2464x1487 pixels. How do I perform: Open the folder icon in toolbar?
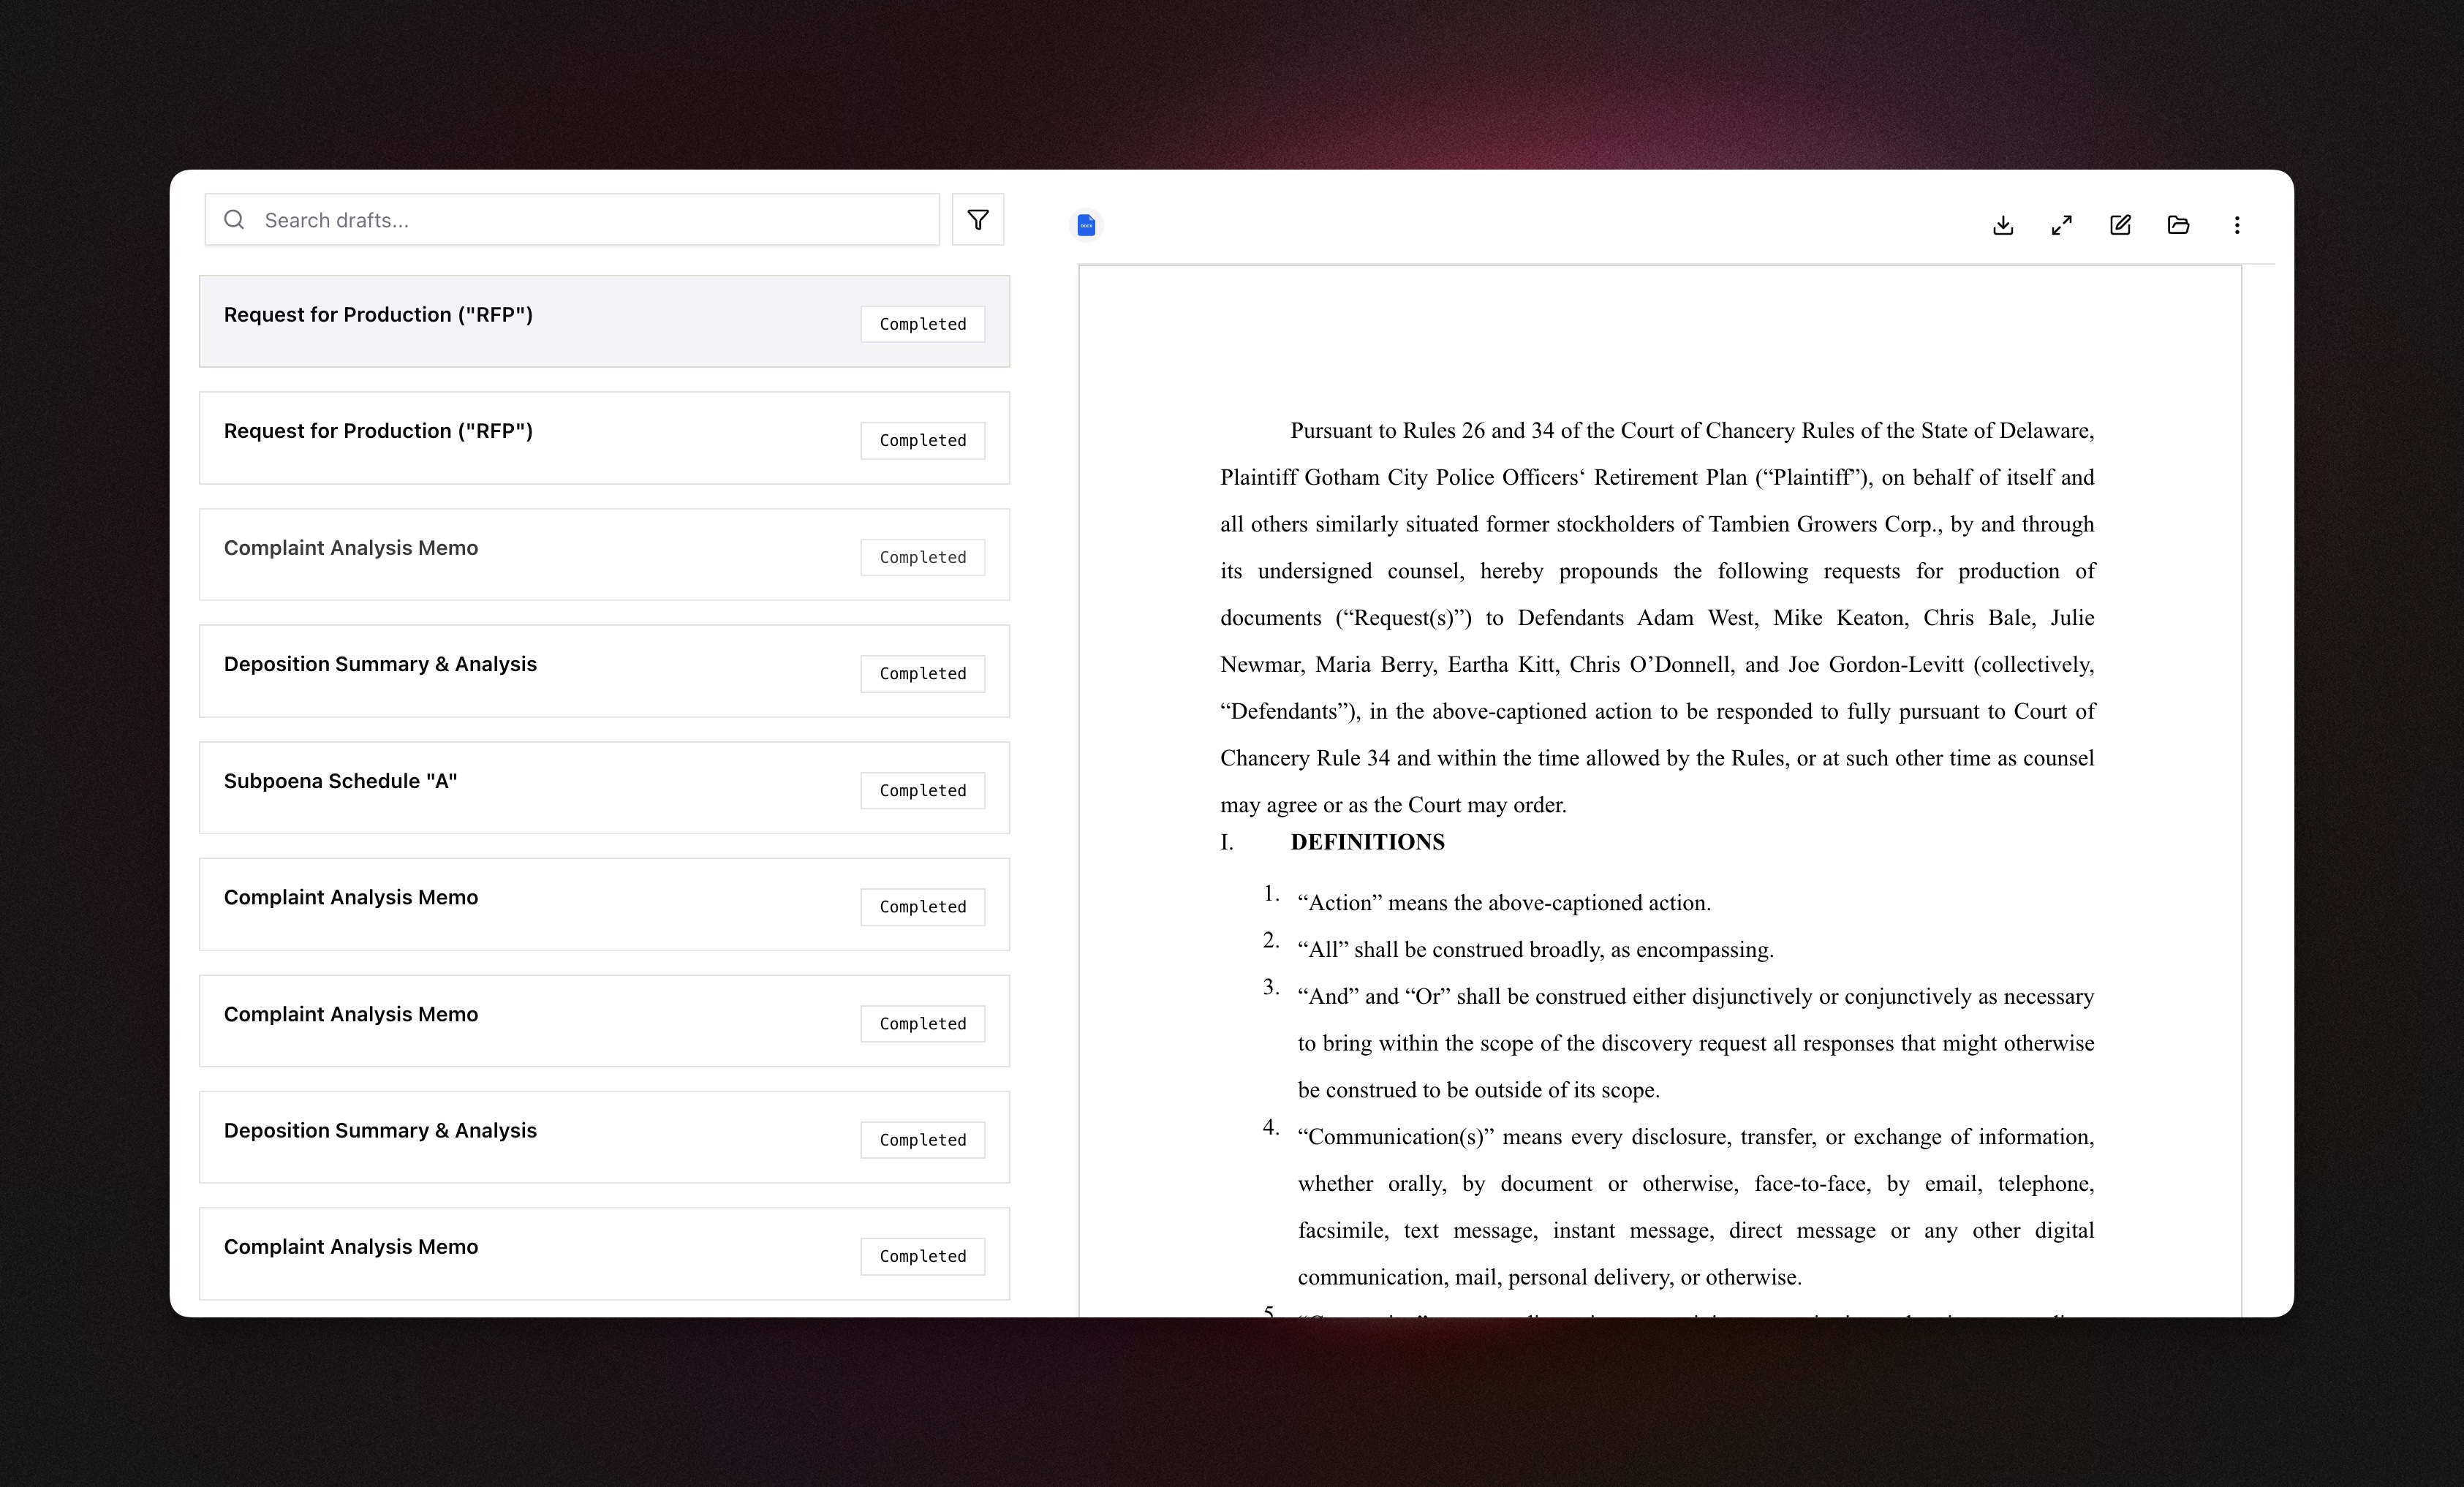click(2178, 225)
